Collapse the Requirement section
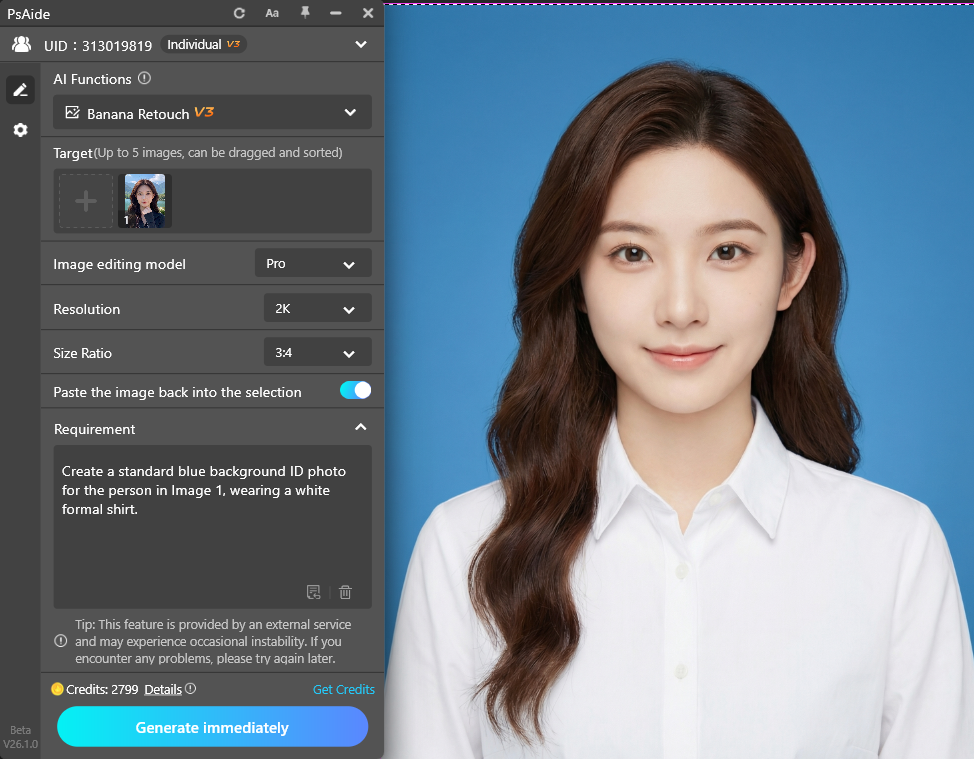The width and height of the screenshot is (974, 759). tap(361, 426)
